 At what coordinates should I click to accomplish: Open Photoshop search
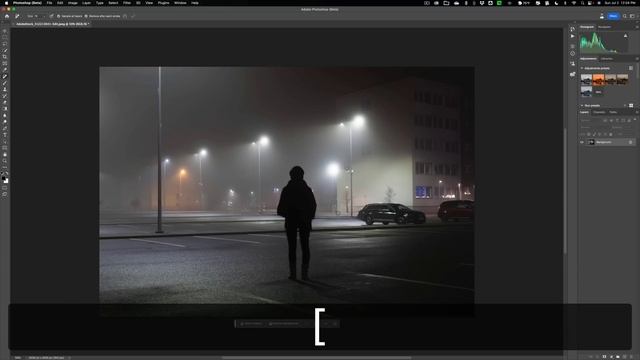coord(624,16)
